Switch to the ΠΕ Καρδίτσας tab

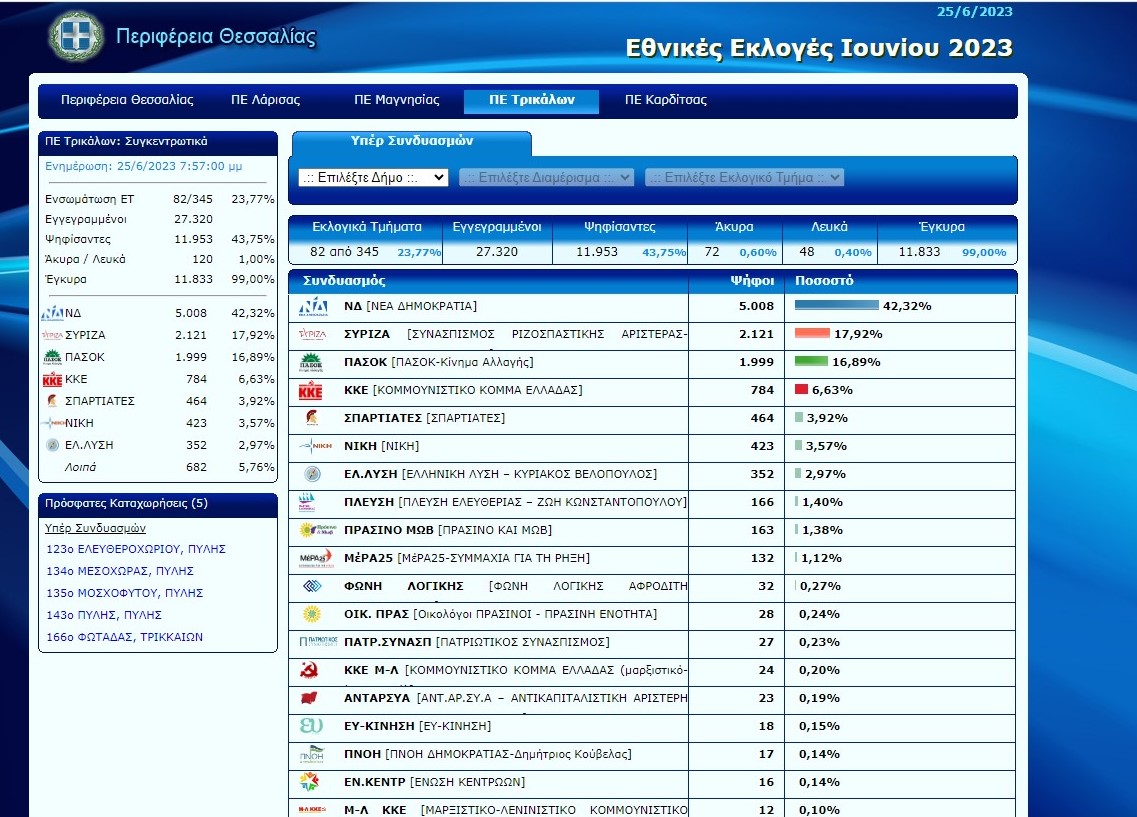tap(666, 100)
